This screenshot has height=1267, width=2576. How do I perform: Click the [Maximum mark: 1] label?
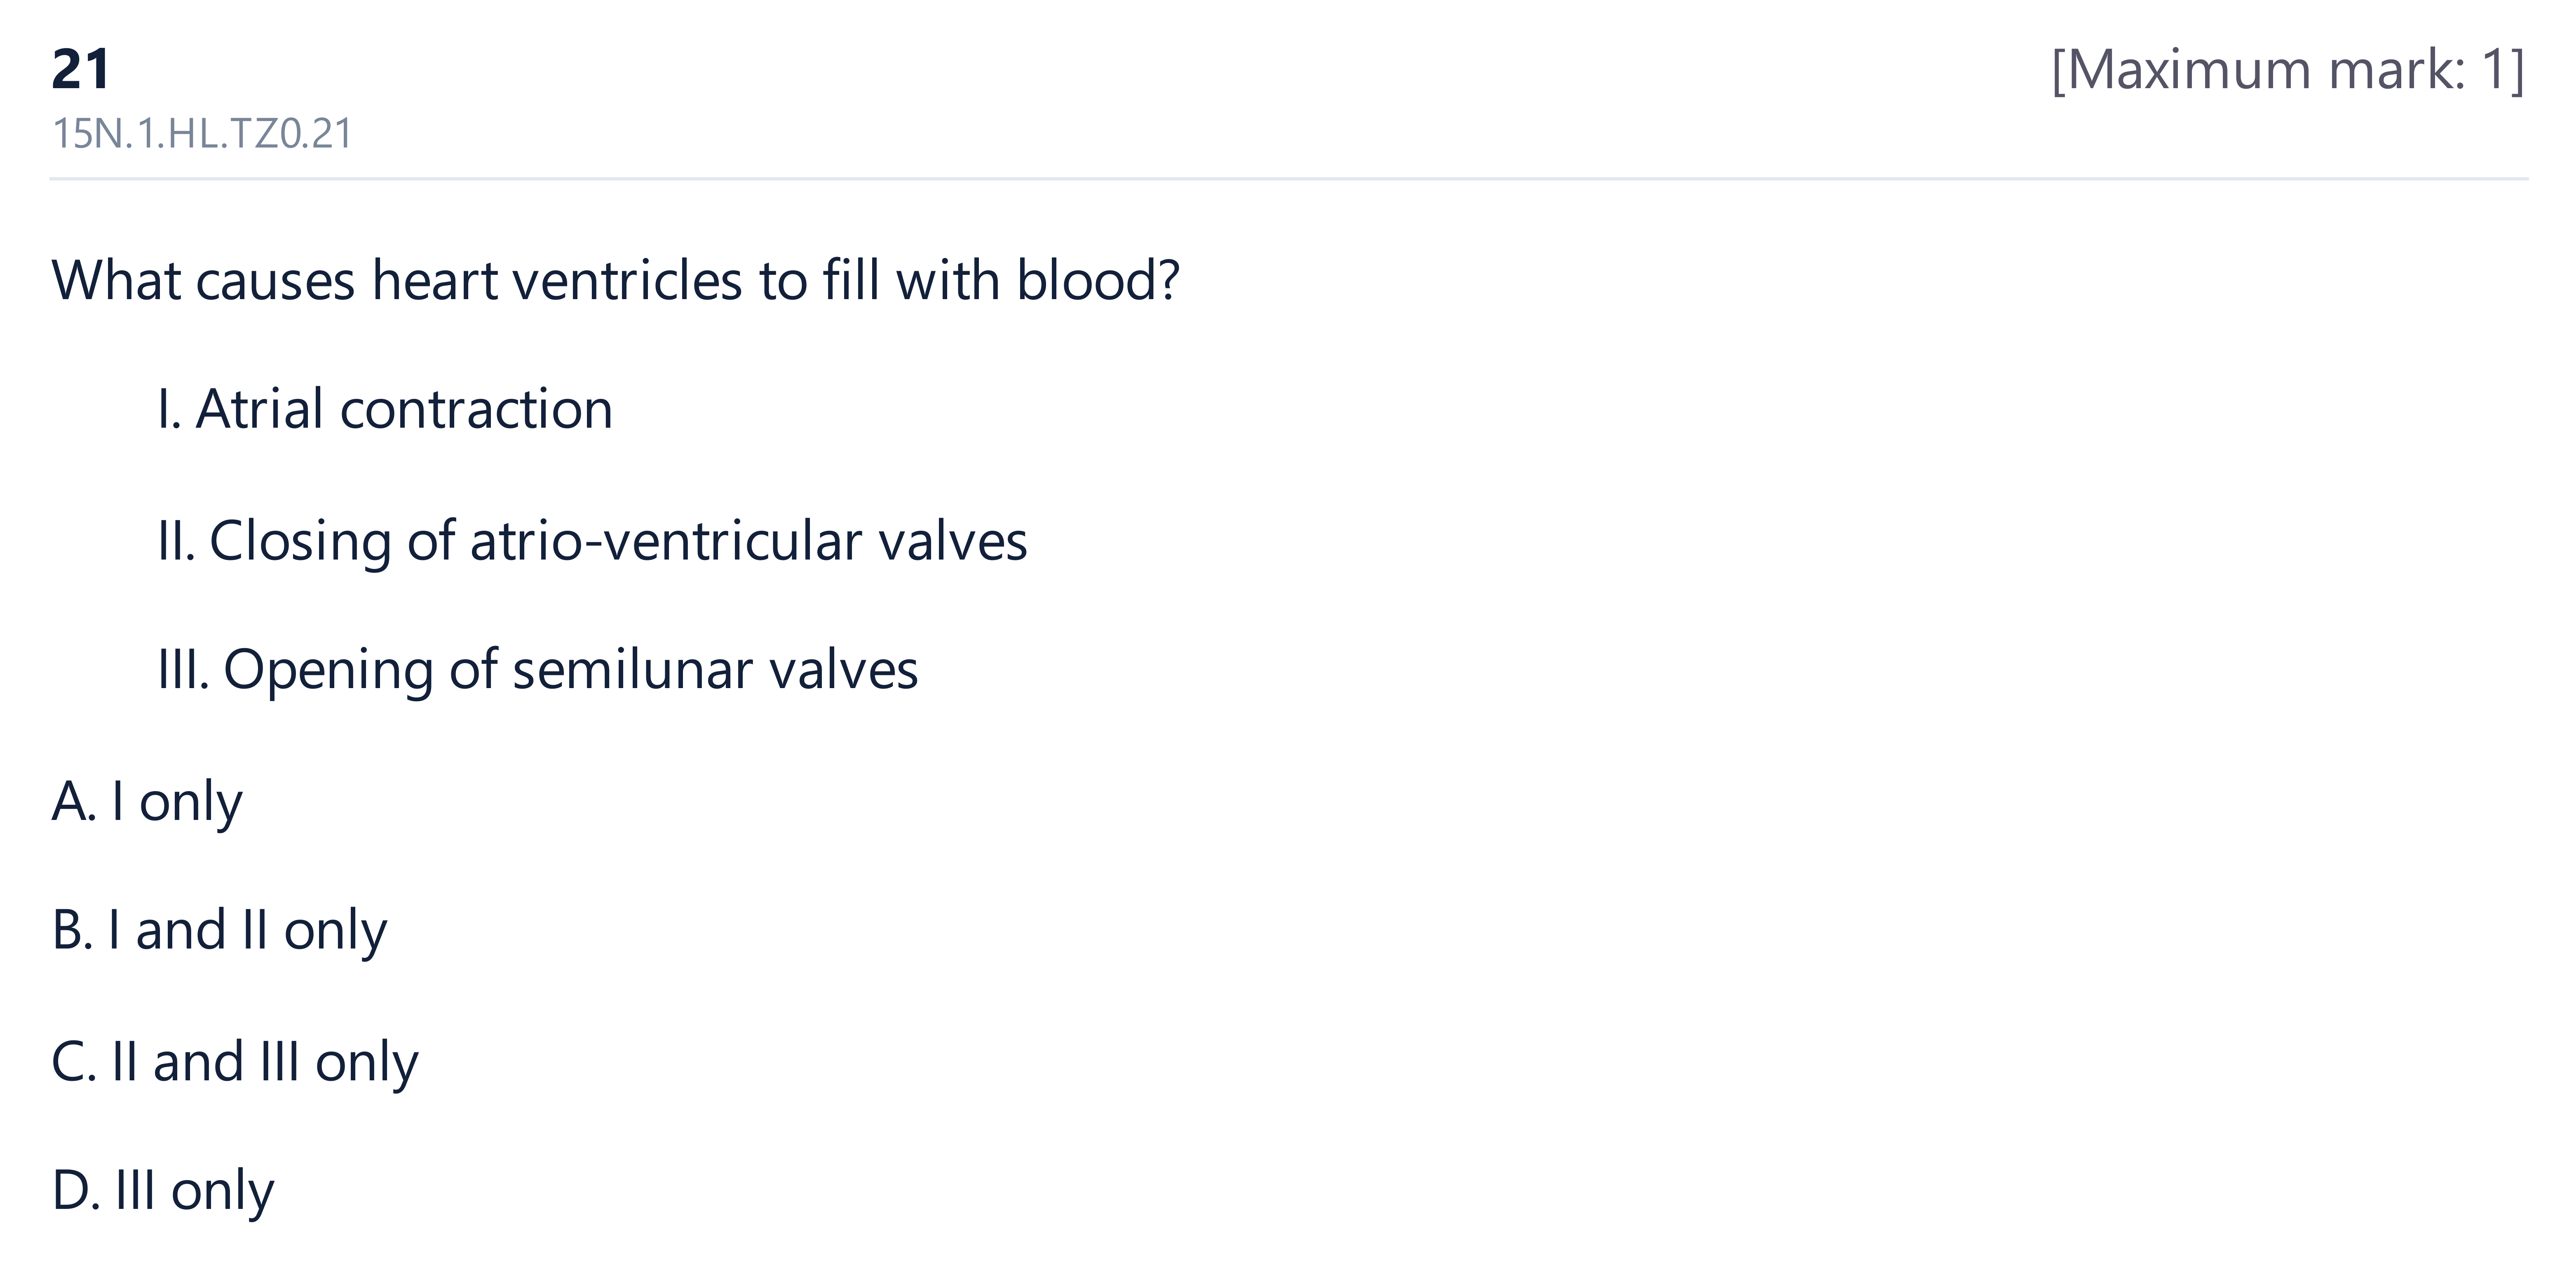(2288, 70)
